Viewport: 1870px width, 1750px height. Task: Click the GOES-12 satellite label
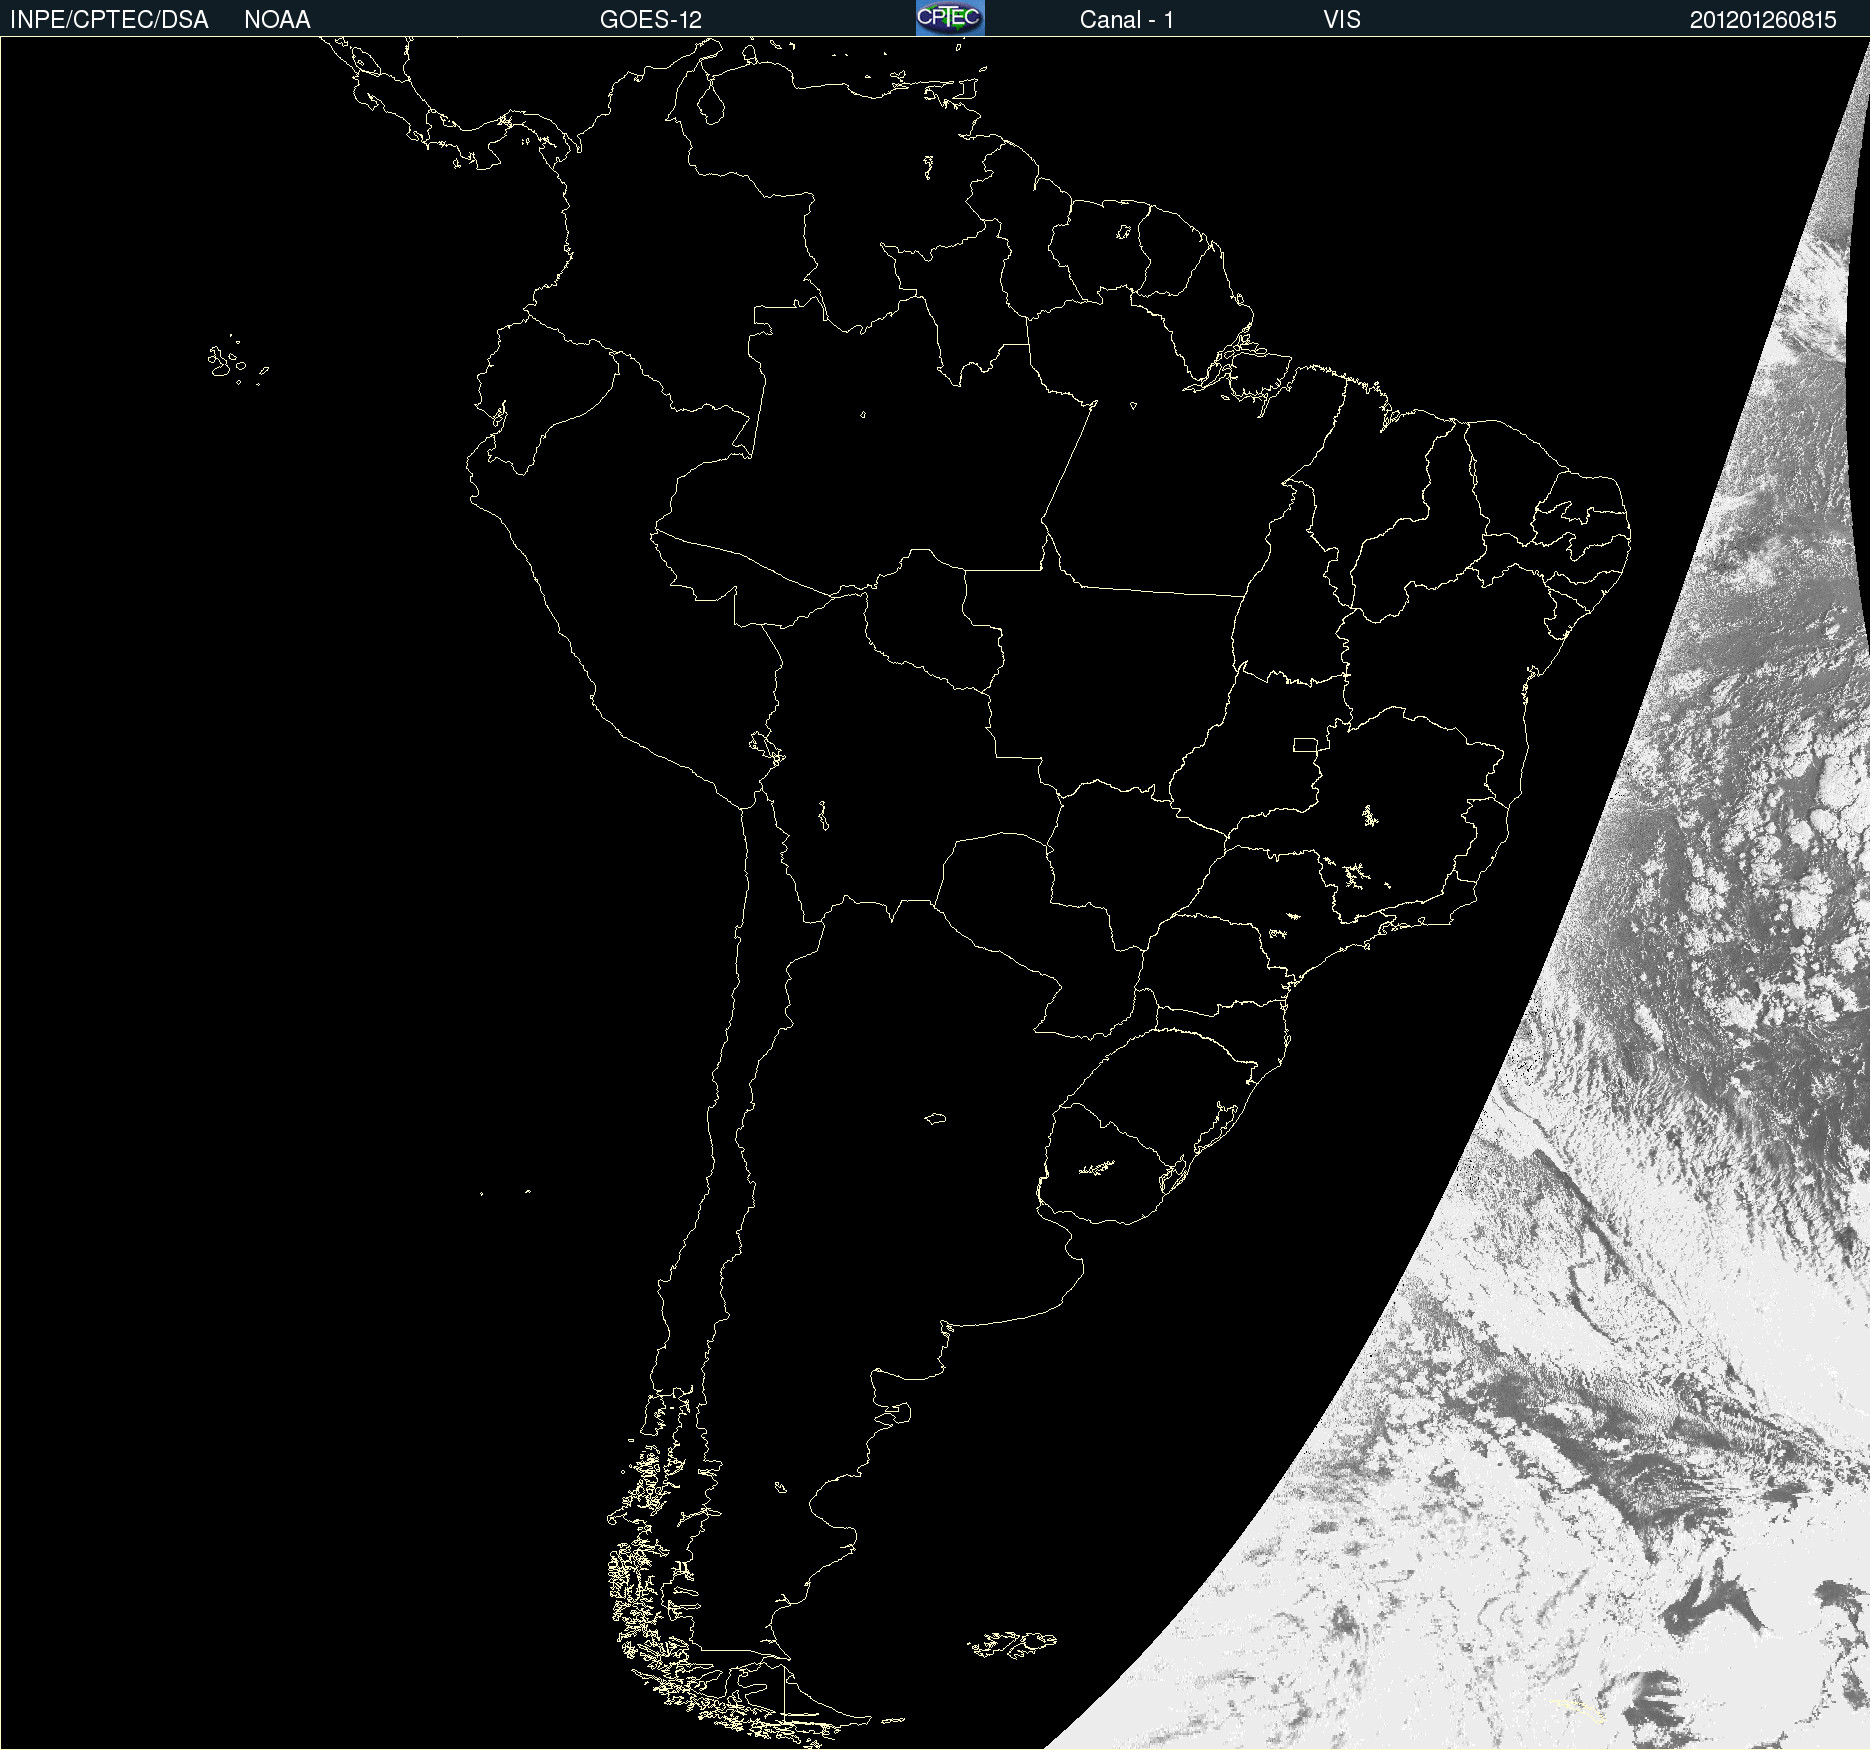pyautogui.click(x=651, y=20)
